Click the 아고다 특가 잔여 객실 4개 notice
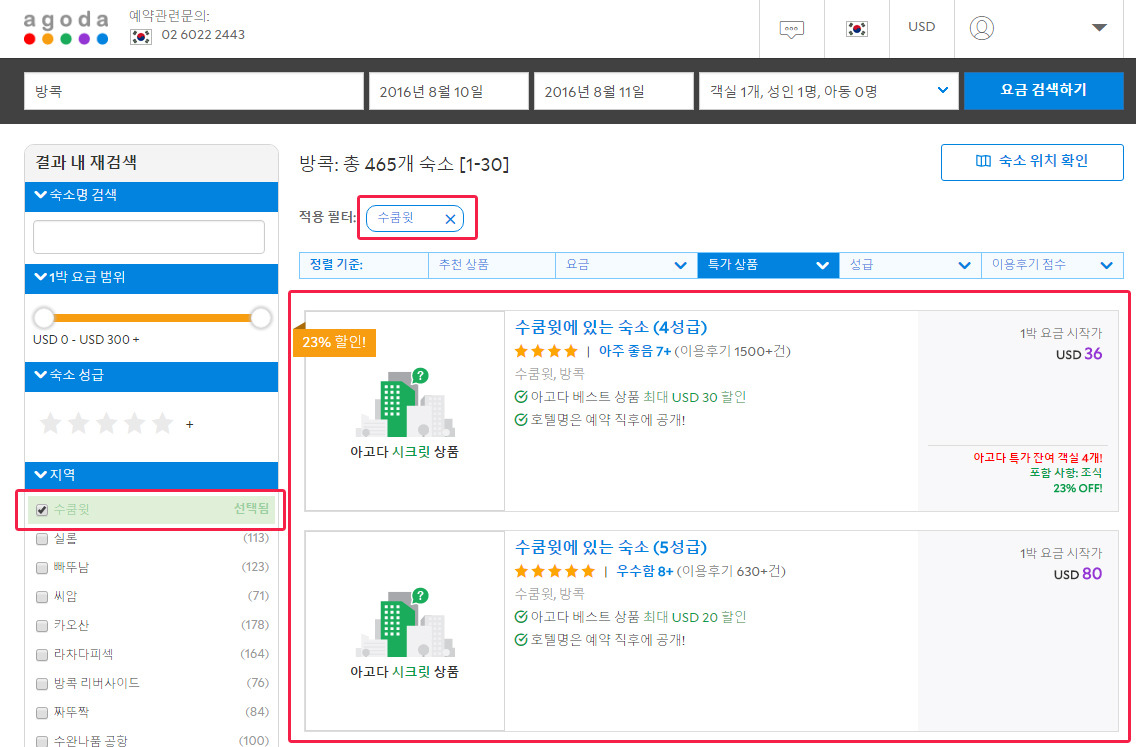The width and height of the screenshot is (1136, 747). (1037, 458)
